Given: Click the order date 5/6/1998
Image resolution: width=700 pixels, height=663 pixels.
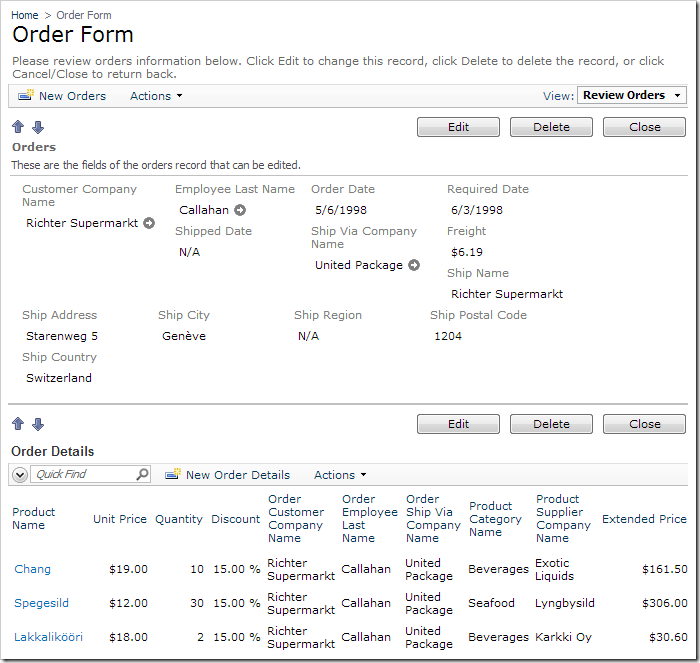Looking at the screenshot, I should [x=341, y=210].
